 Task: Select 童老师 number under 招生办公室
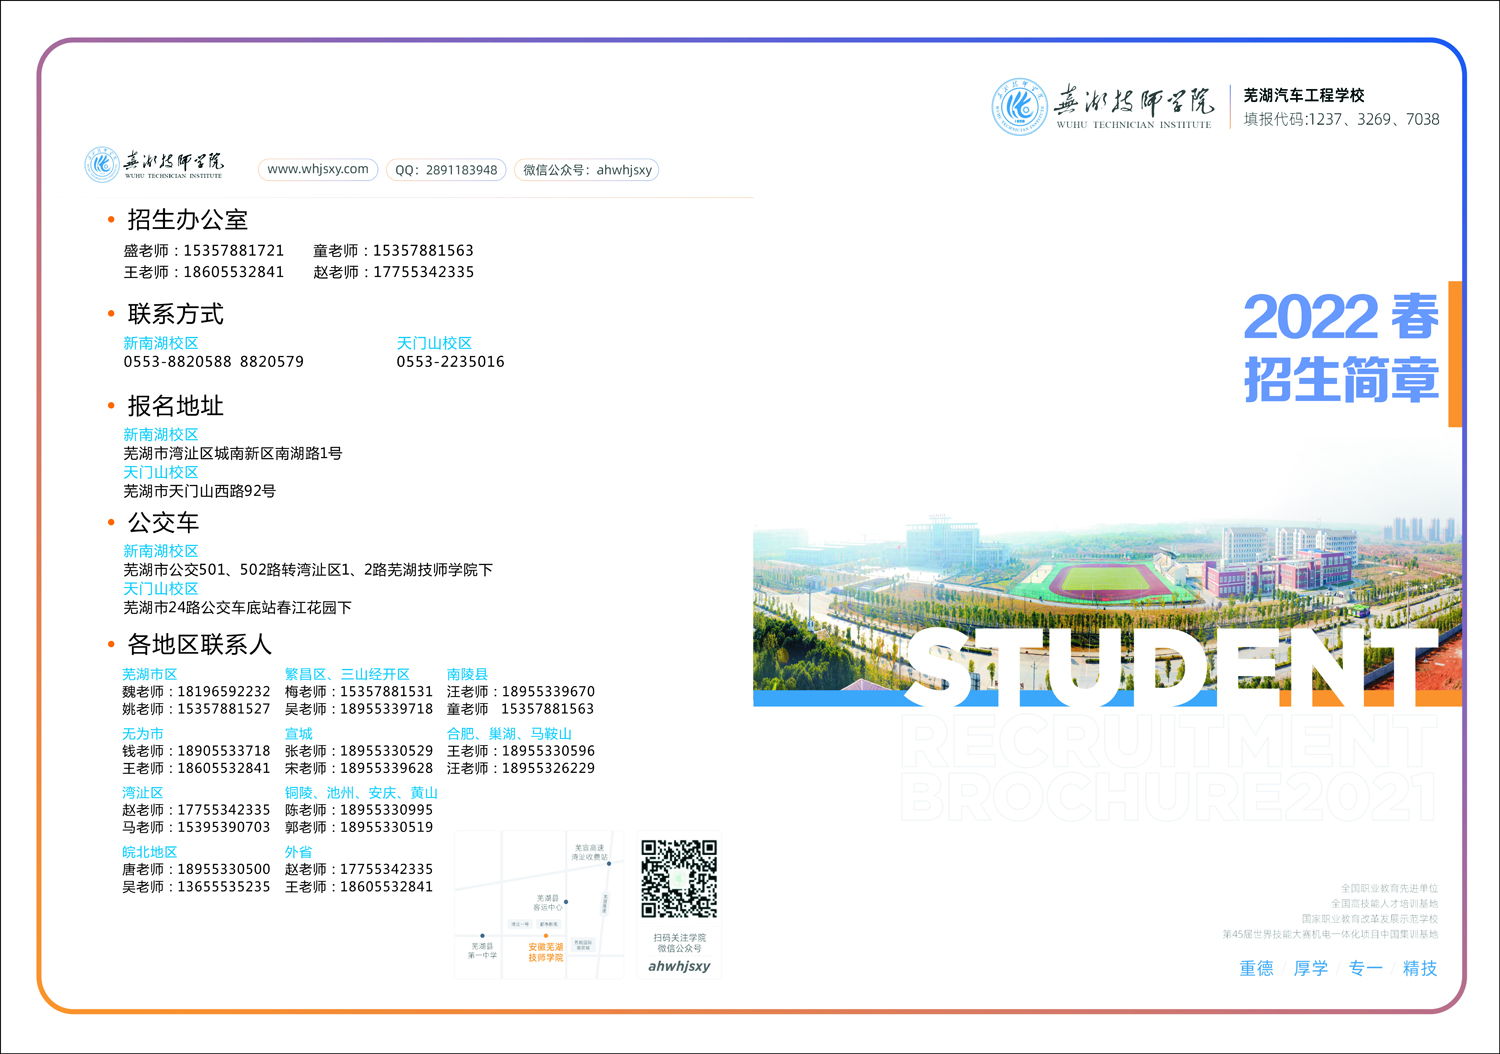coord(394,251)
